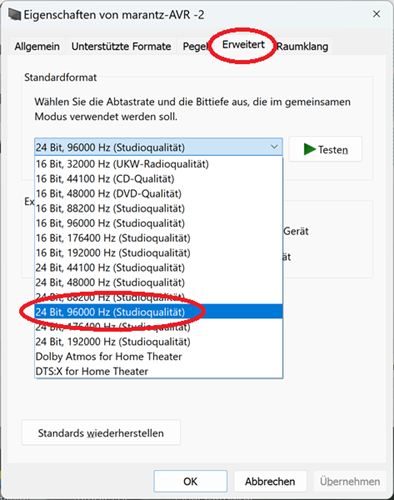394x500 pixels.
Task: Collapse the Standardformat combo box arrow
Action: [x=274, y=147]
